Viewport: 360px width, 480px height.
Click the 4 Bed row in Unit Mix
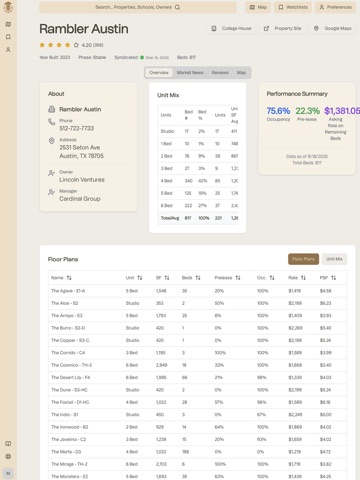[198, 181]
